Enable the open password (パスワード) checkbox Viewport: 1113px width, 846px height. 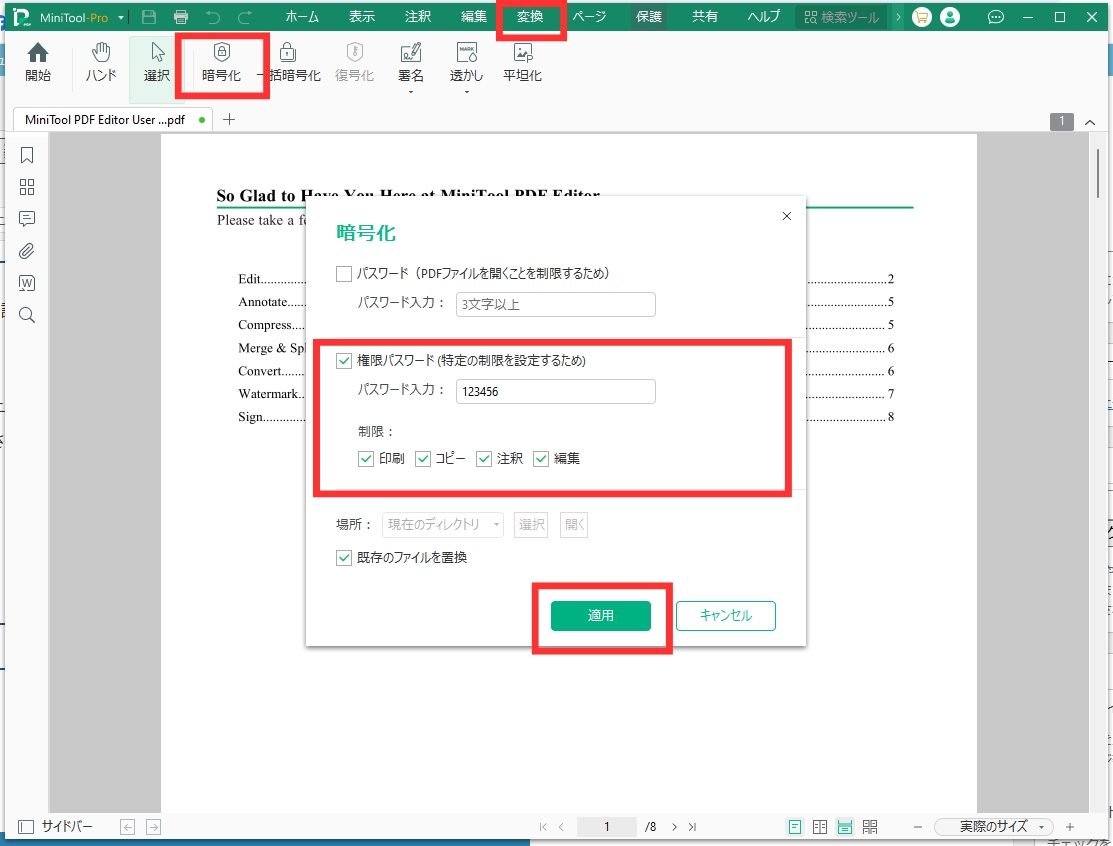(344, 274)
